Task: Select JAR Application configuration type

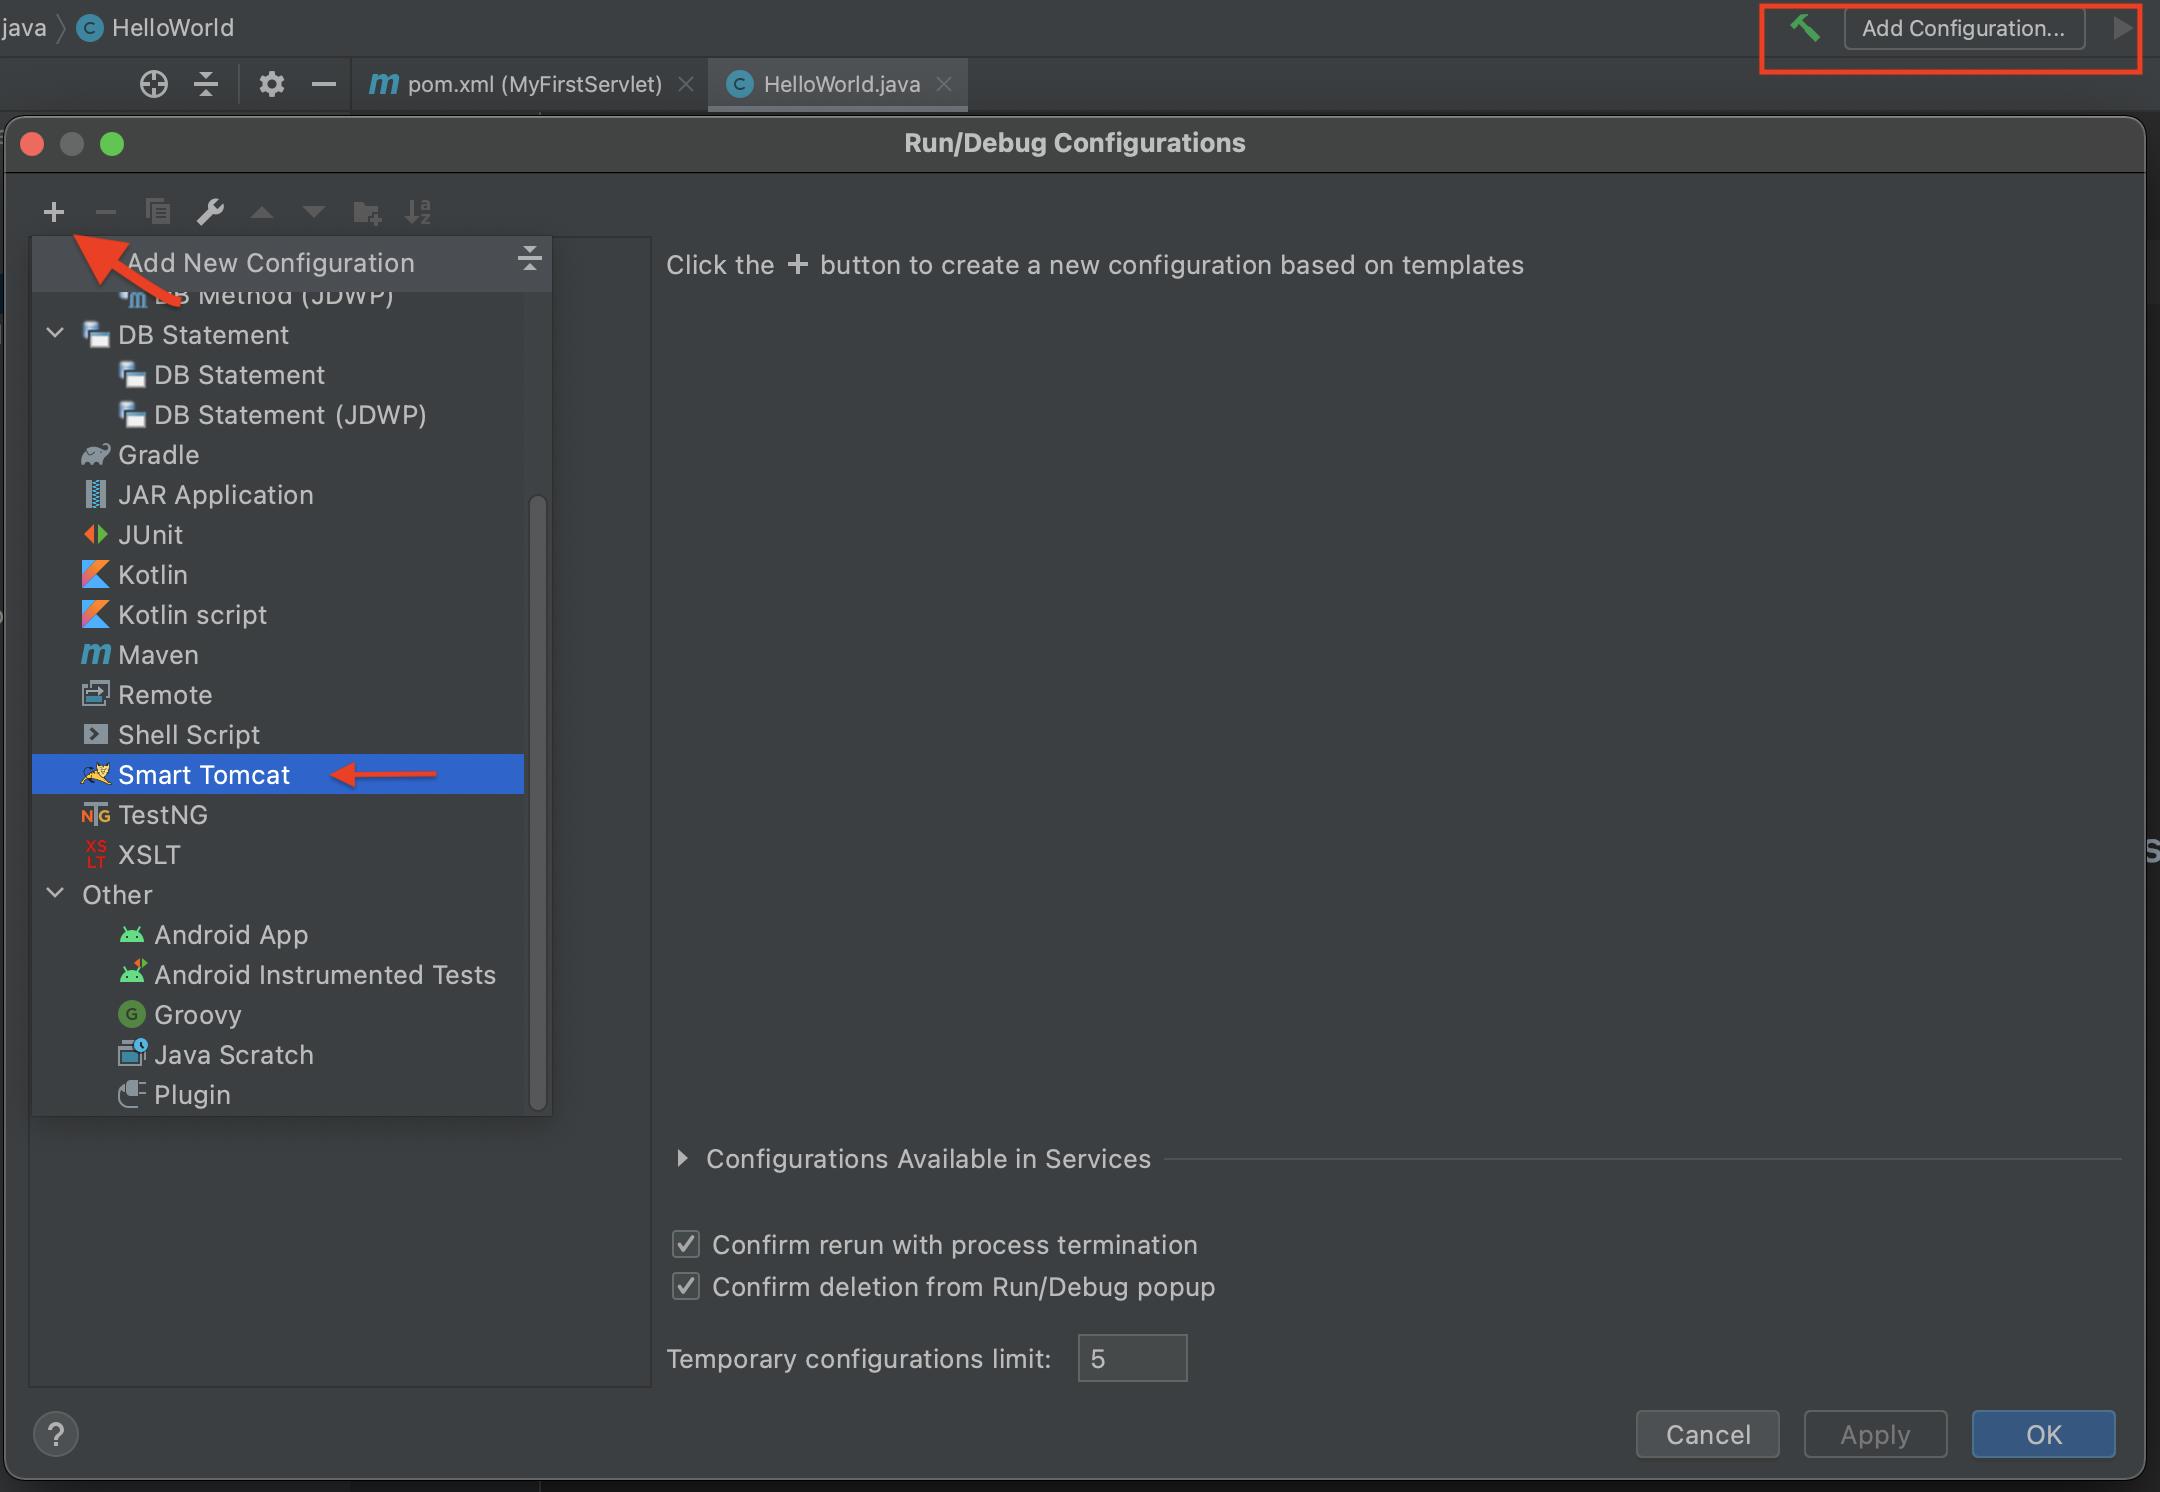Action: click(278, 495)
